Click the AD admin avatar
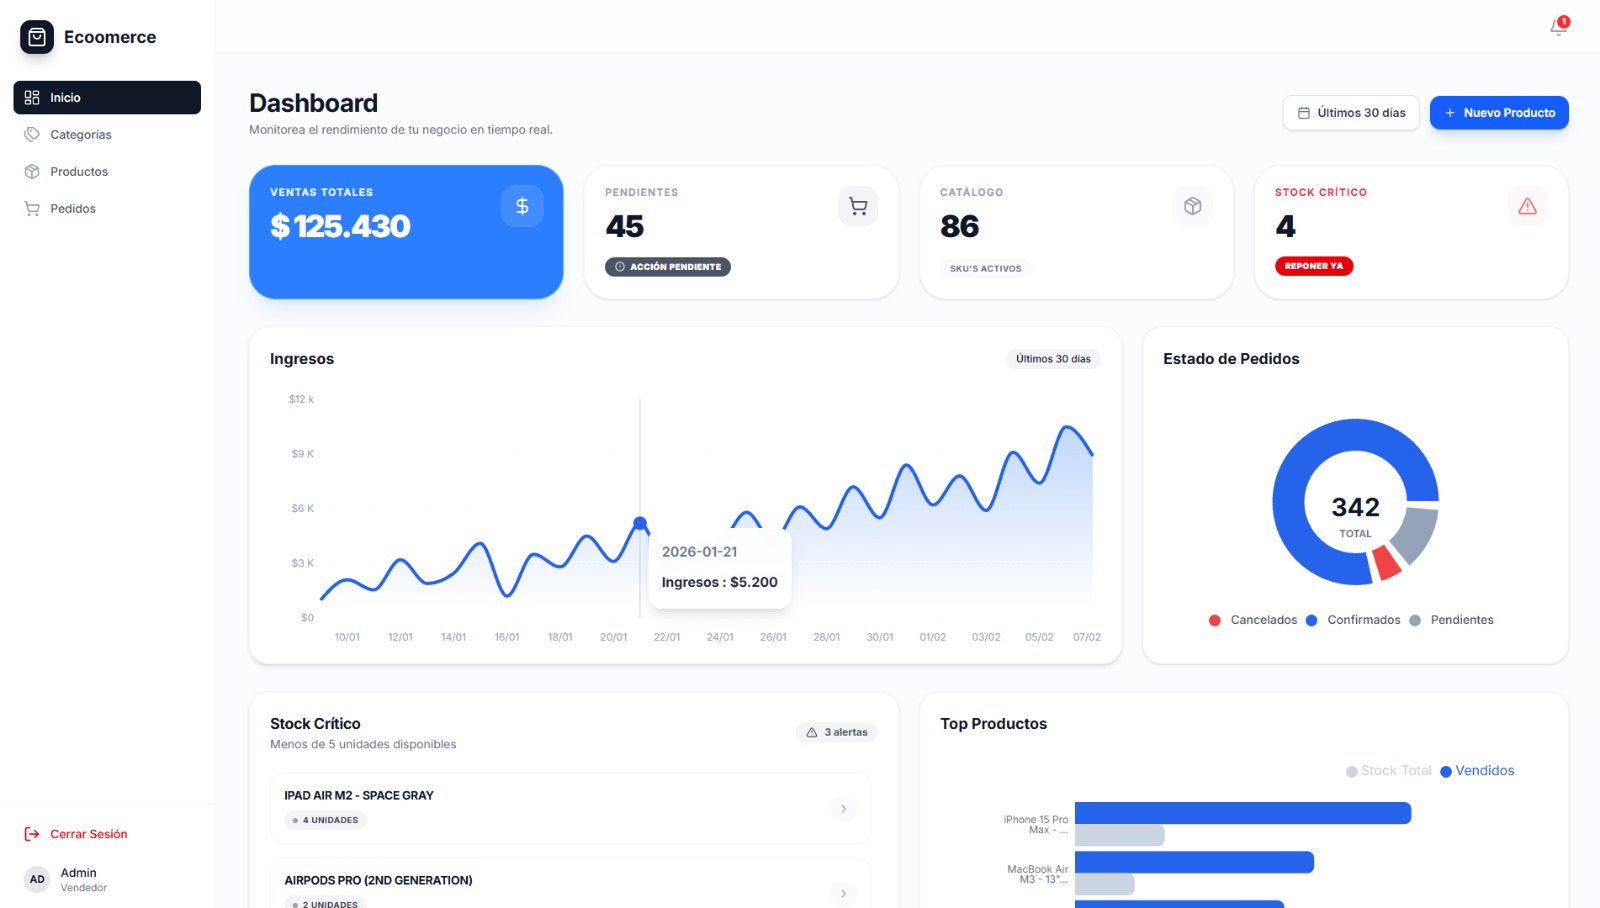The height and width of the screenshot is (908, 1600). [x=37, y=880]
